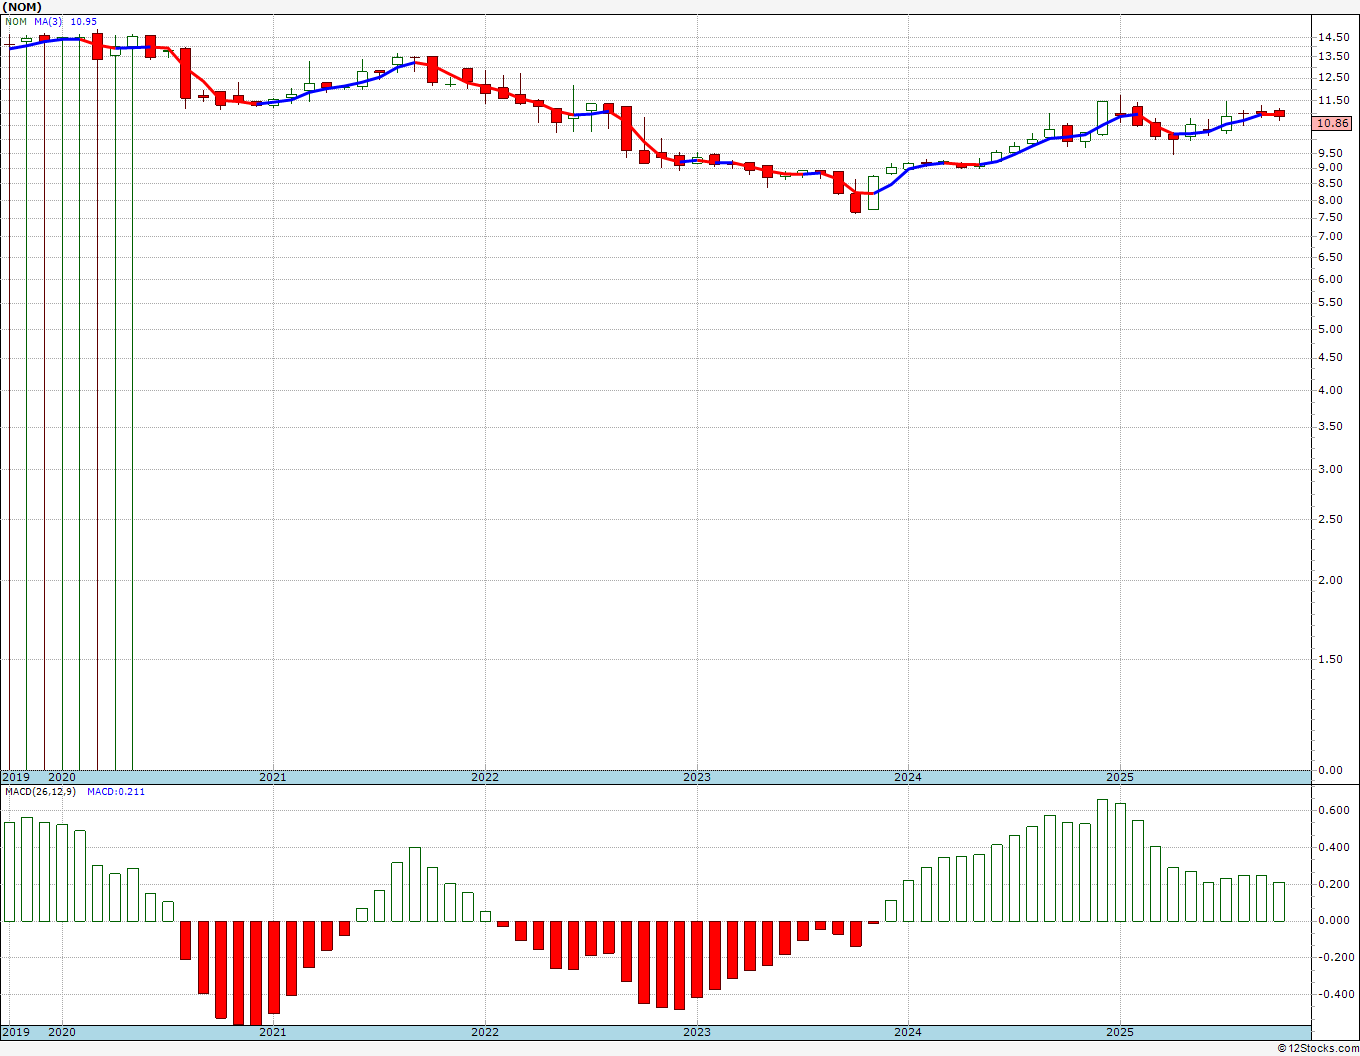Click the 5.00 price axis label
The image size is (1360, 1056).
[x=1332, y=328]
